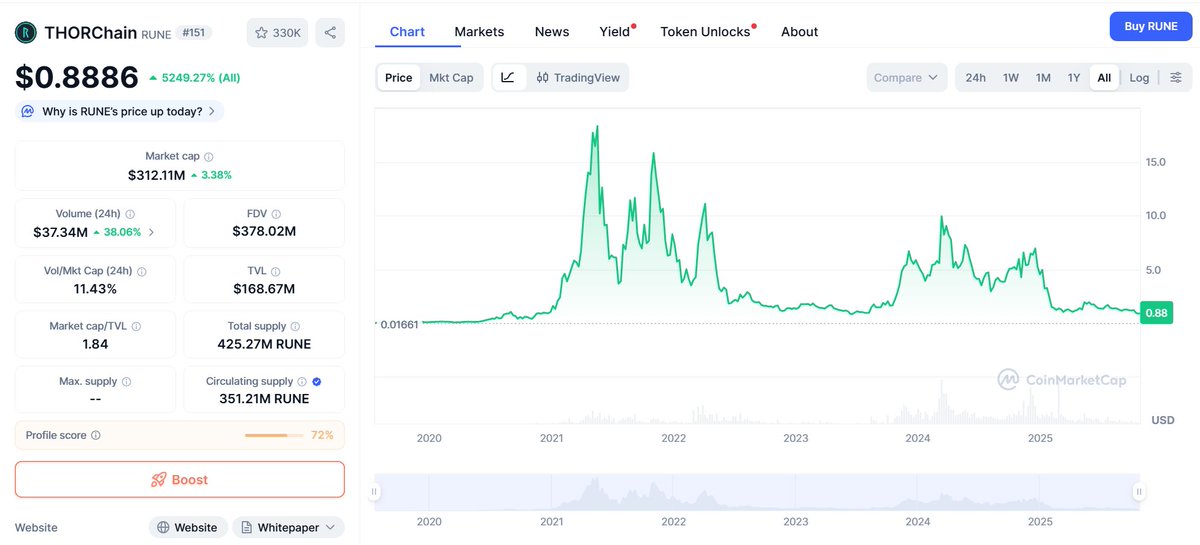Open Why is RUNE's price up today
This screenshot has width=1200, height=545.
pyautogui.click(x=120, y=111)
